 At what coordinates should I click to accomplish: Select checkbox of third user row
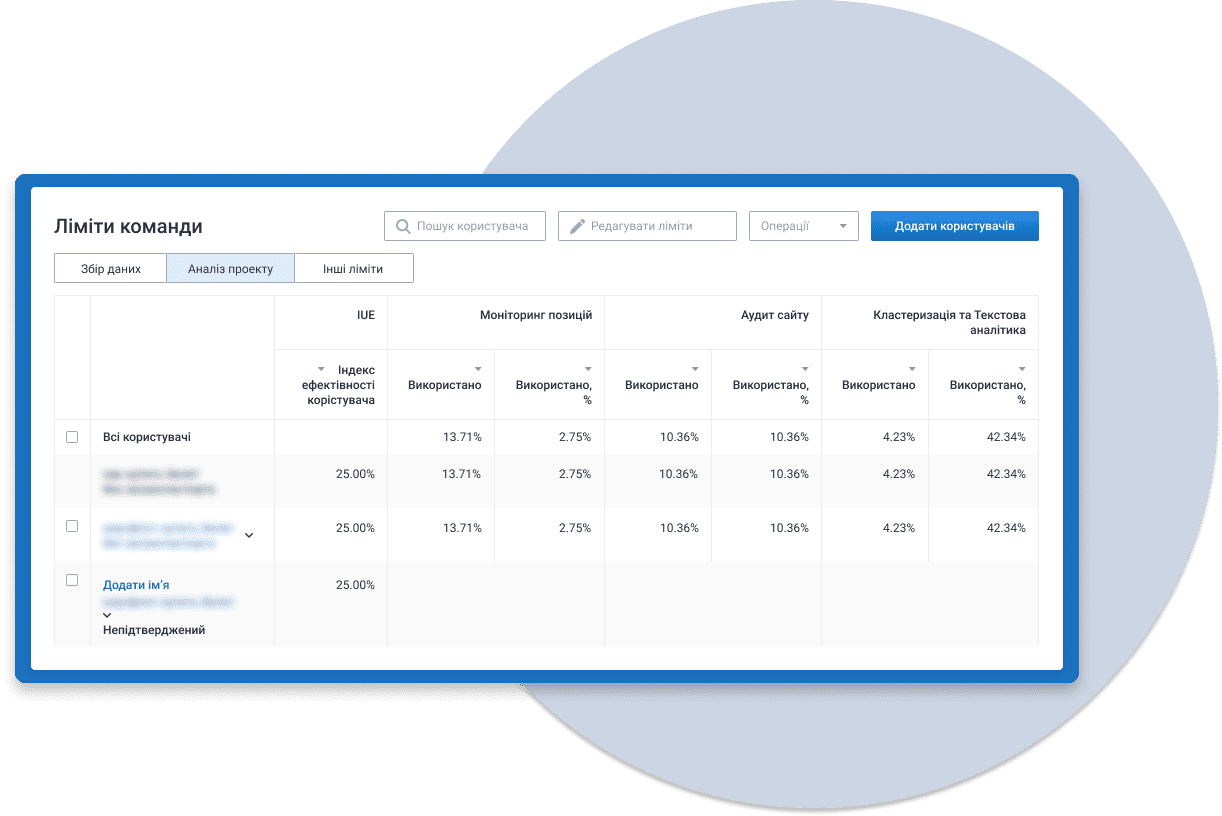point(72,526)
